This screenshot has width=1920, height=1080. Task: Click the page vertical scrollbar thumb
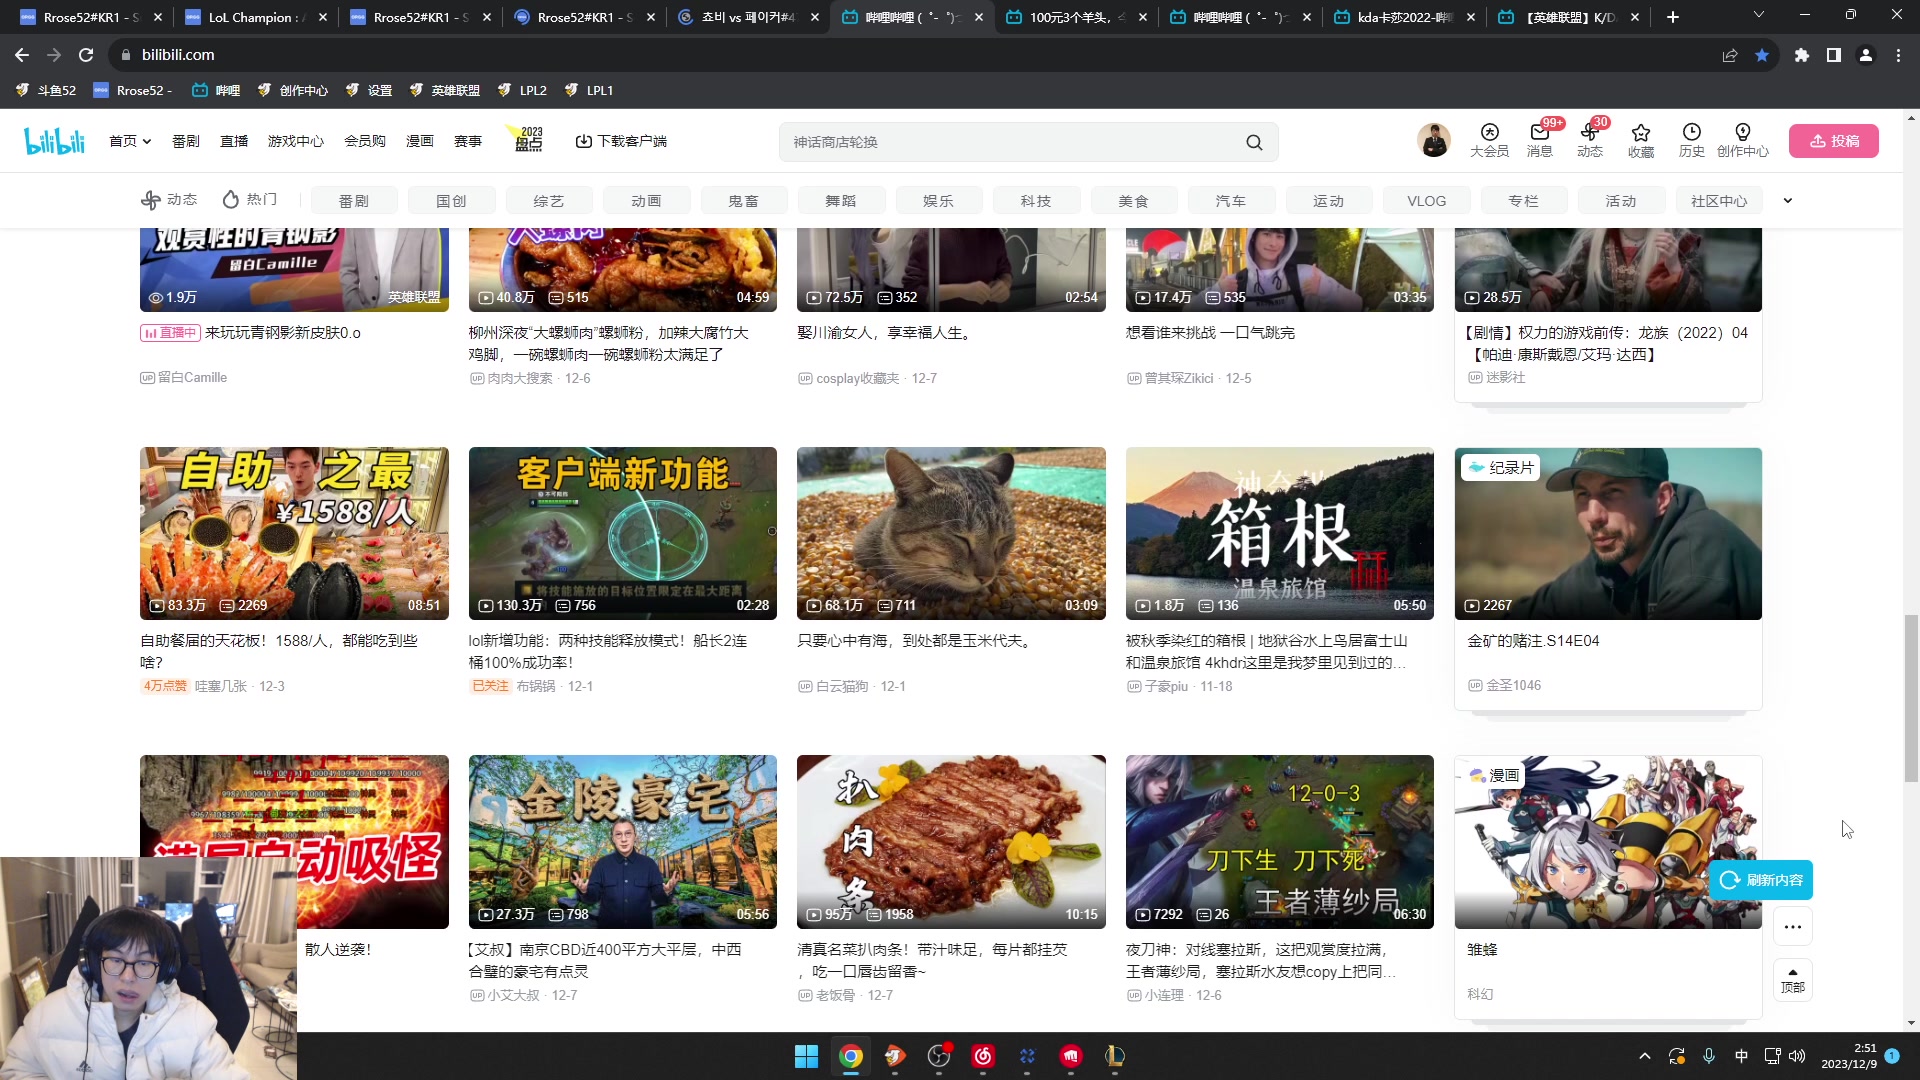point(1911,698)
